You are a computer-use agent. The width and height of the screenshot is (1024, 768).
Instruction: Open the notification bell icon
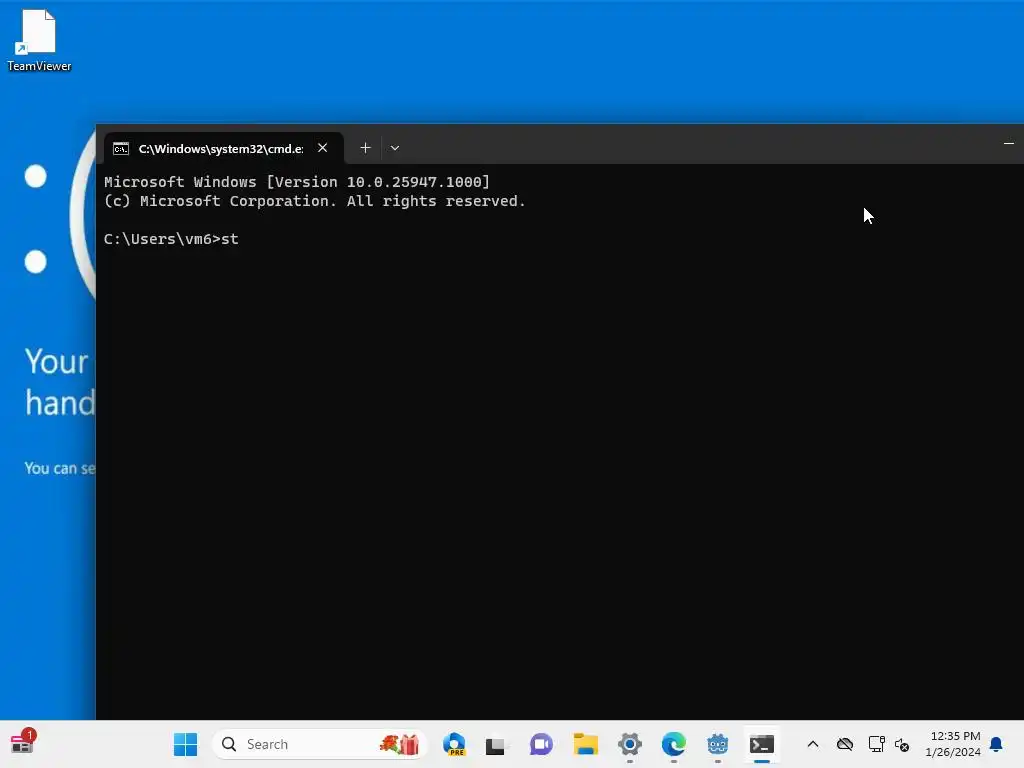(997, 744)
